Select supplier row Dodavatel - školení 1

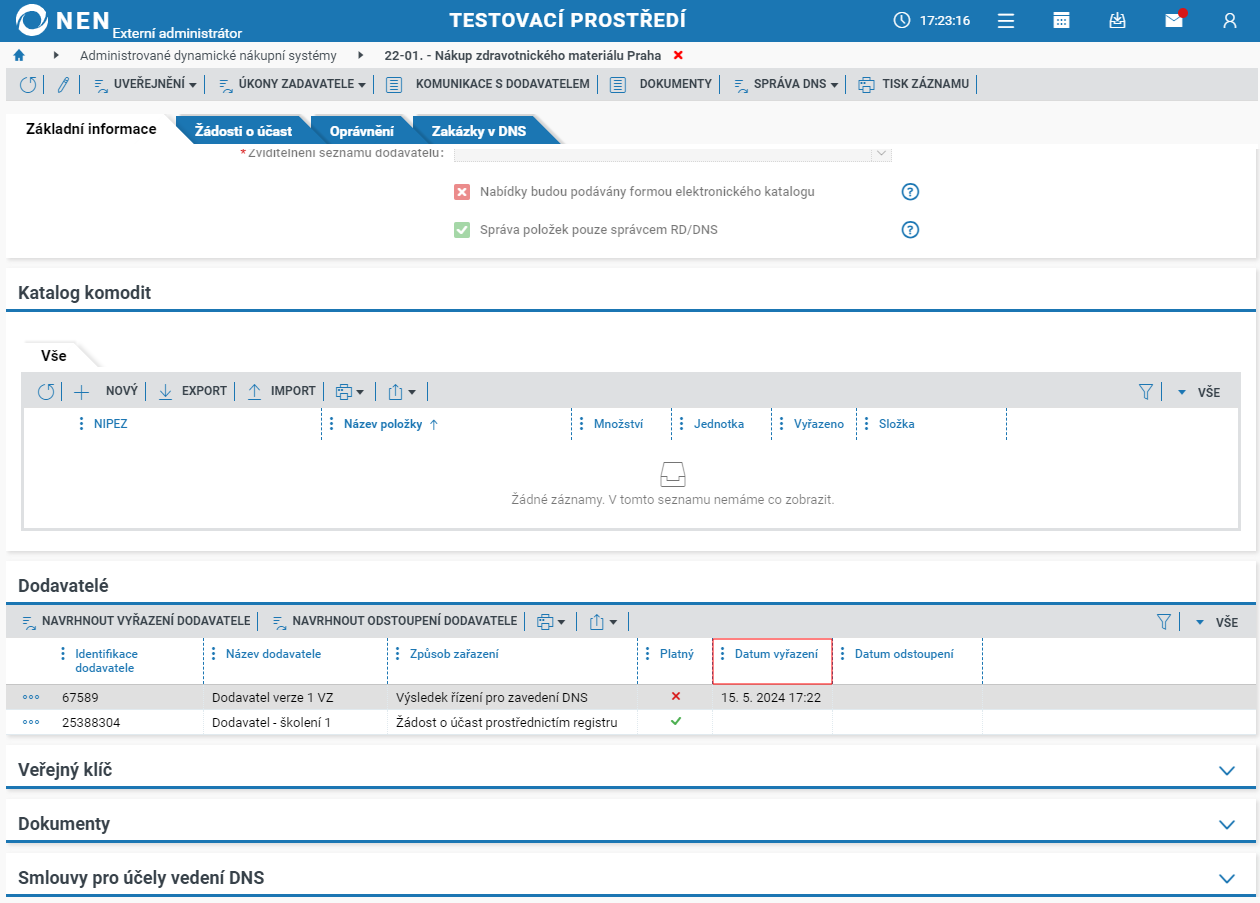(x=270, y=722)
